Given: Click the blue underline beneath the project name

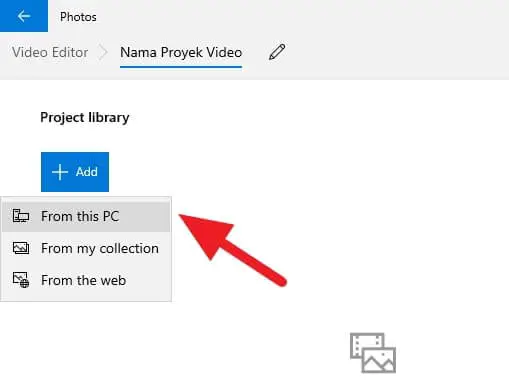Looking at the screenshot, I should click(x=181, y=67).
